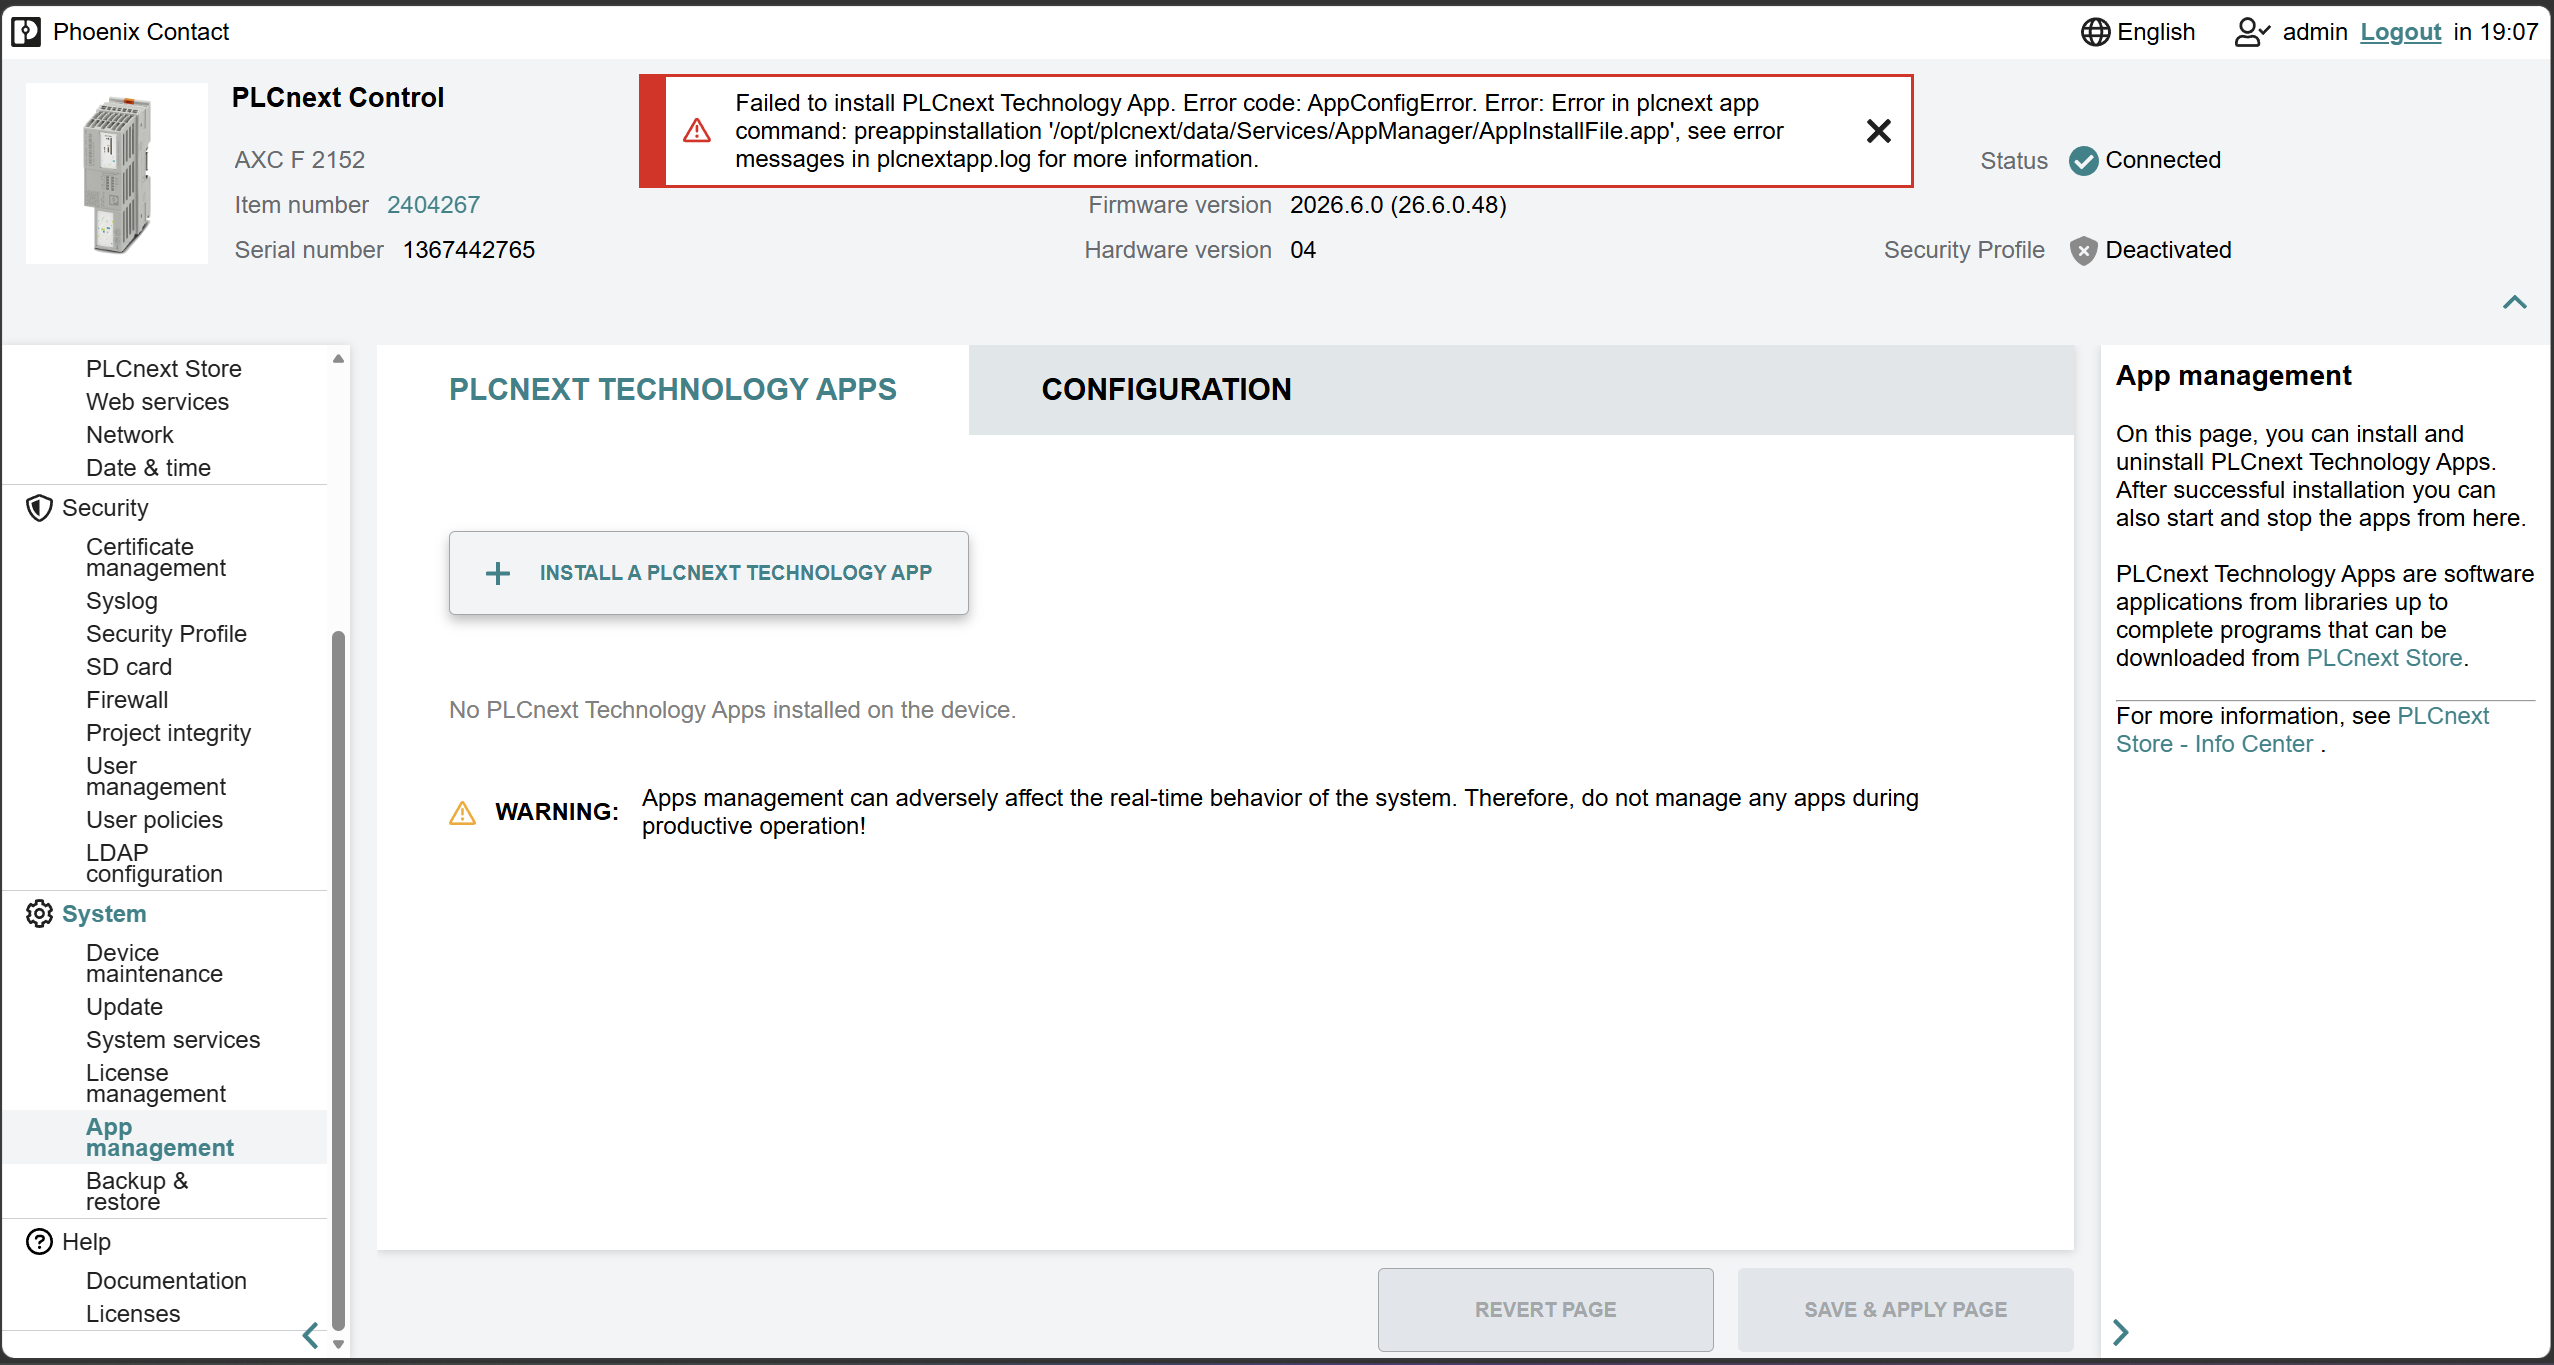Collapse the left navigation sidebar

point(311,1335)
